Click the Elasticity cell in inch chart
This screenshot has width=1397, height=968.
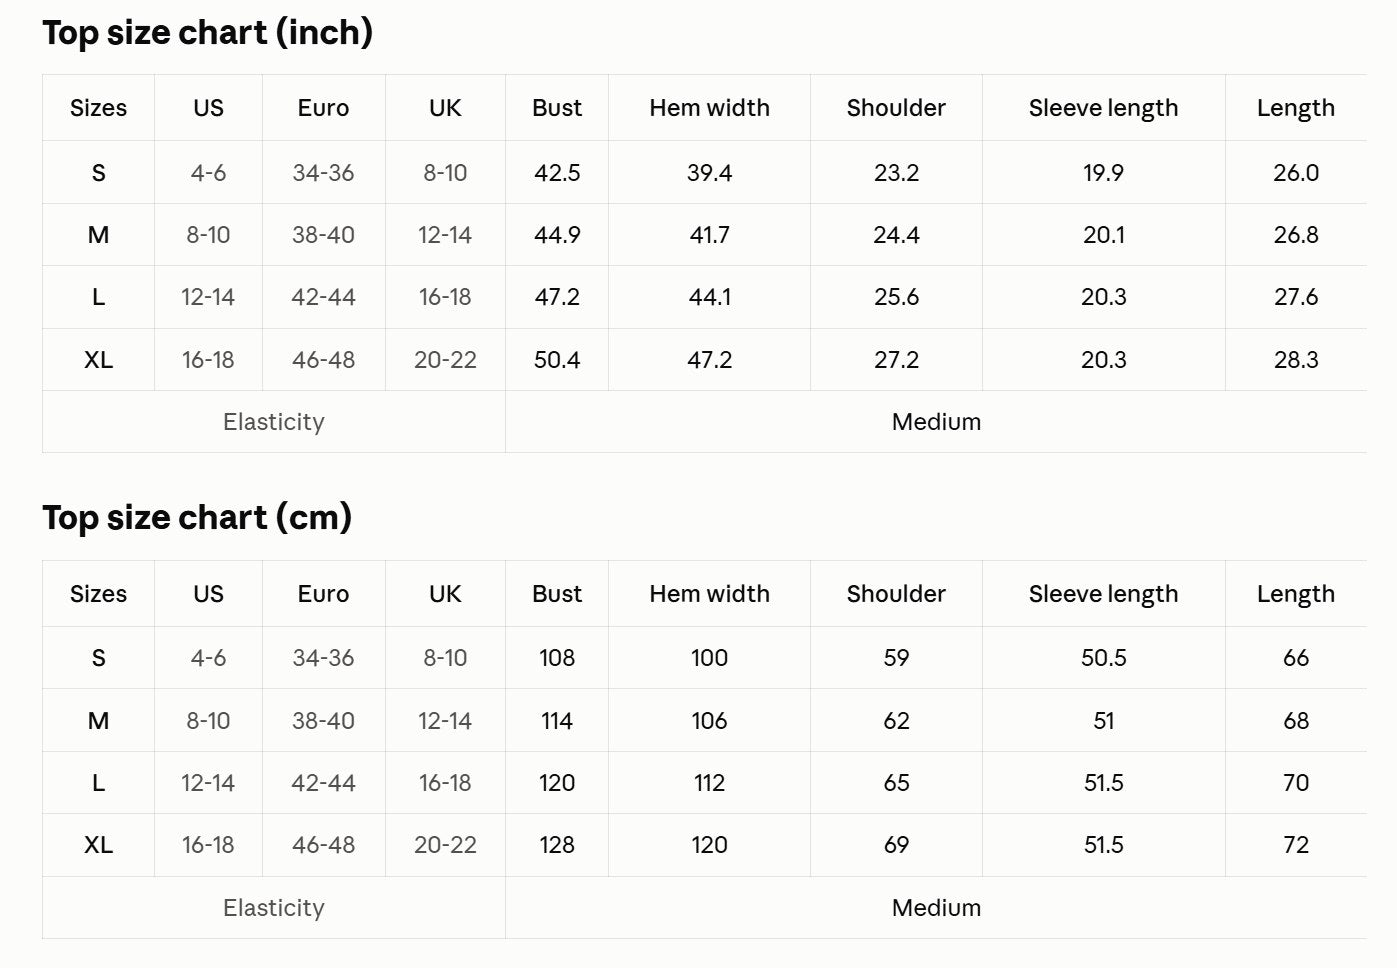(274, 422)
